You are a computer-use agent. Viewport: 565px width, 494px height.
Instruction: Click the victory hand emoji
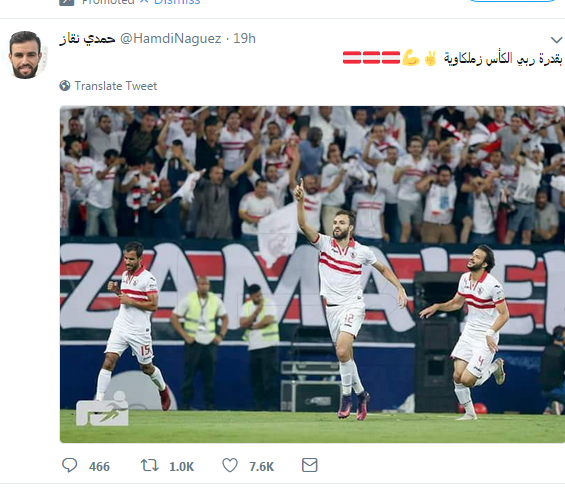431,58
